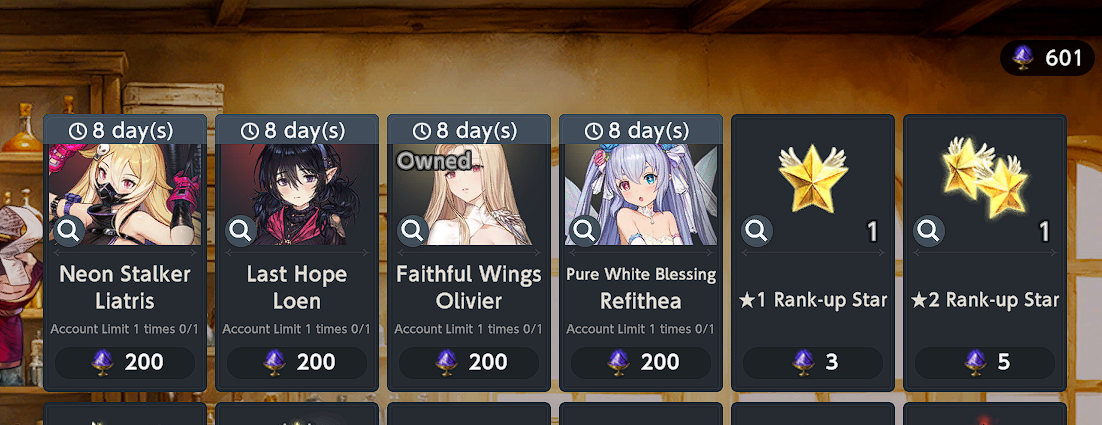Image resolution: width=1102 pixels, height=425 pixels.
Task: Select Neon Stalker Liatris character portrait
Action: click(125, 195)
